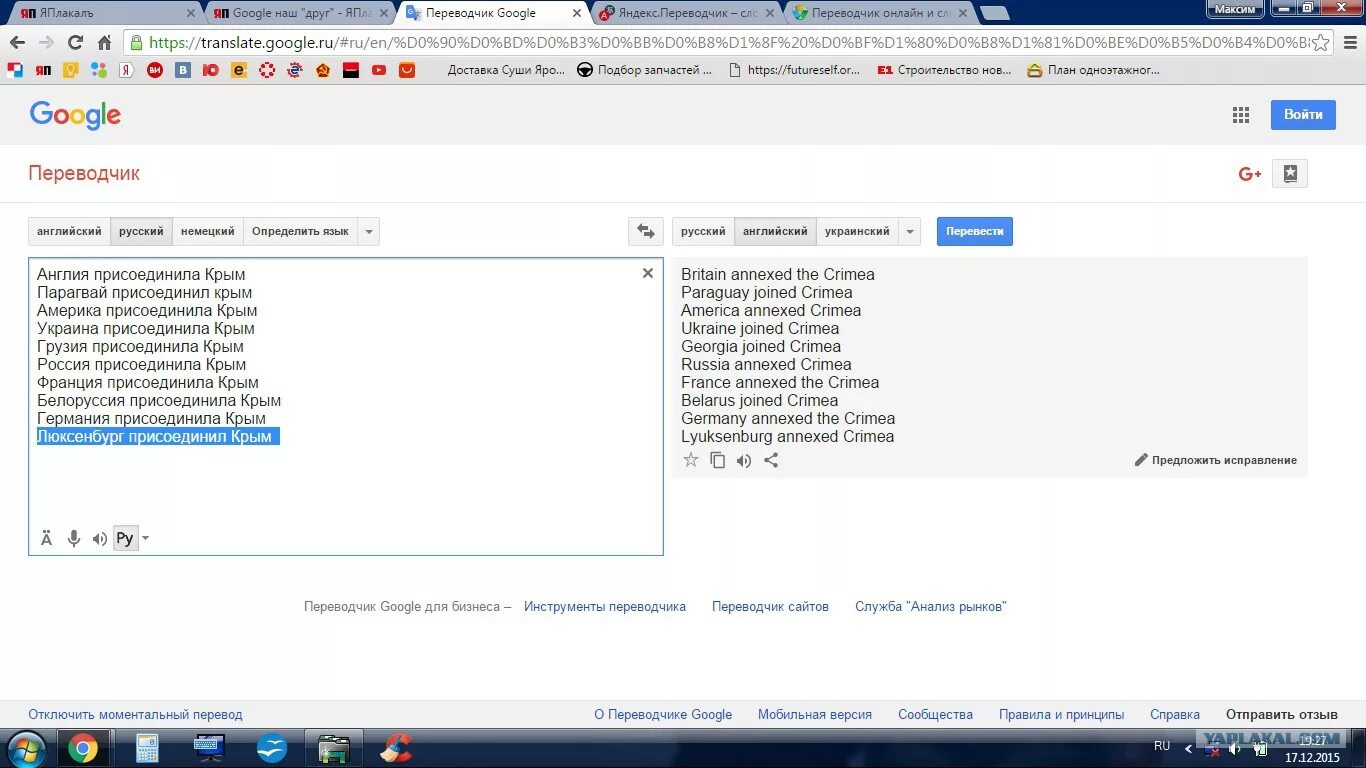Select украинский as target language
This screenshot has height=768, width=1366.
pos(857,231)
